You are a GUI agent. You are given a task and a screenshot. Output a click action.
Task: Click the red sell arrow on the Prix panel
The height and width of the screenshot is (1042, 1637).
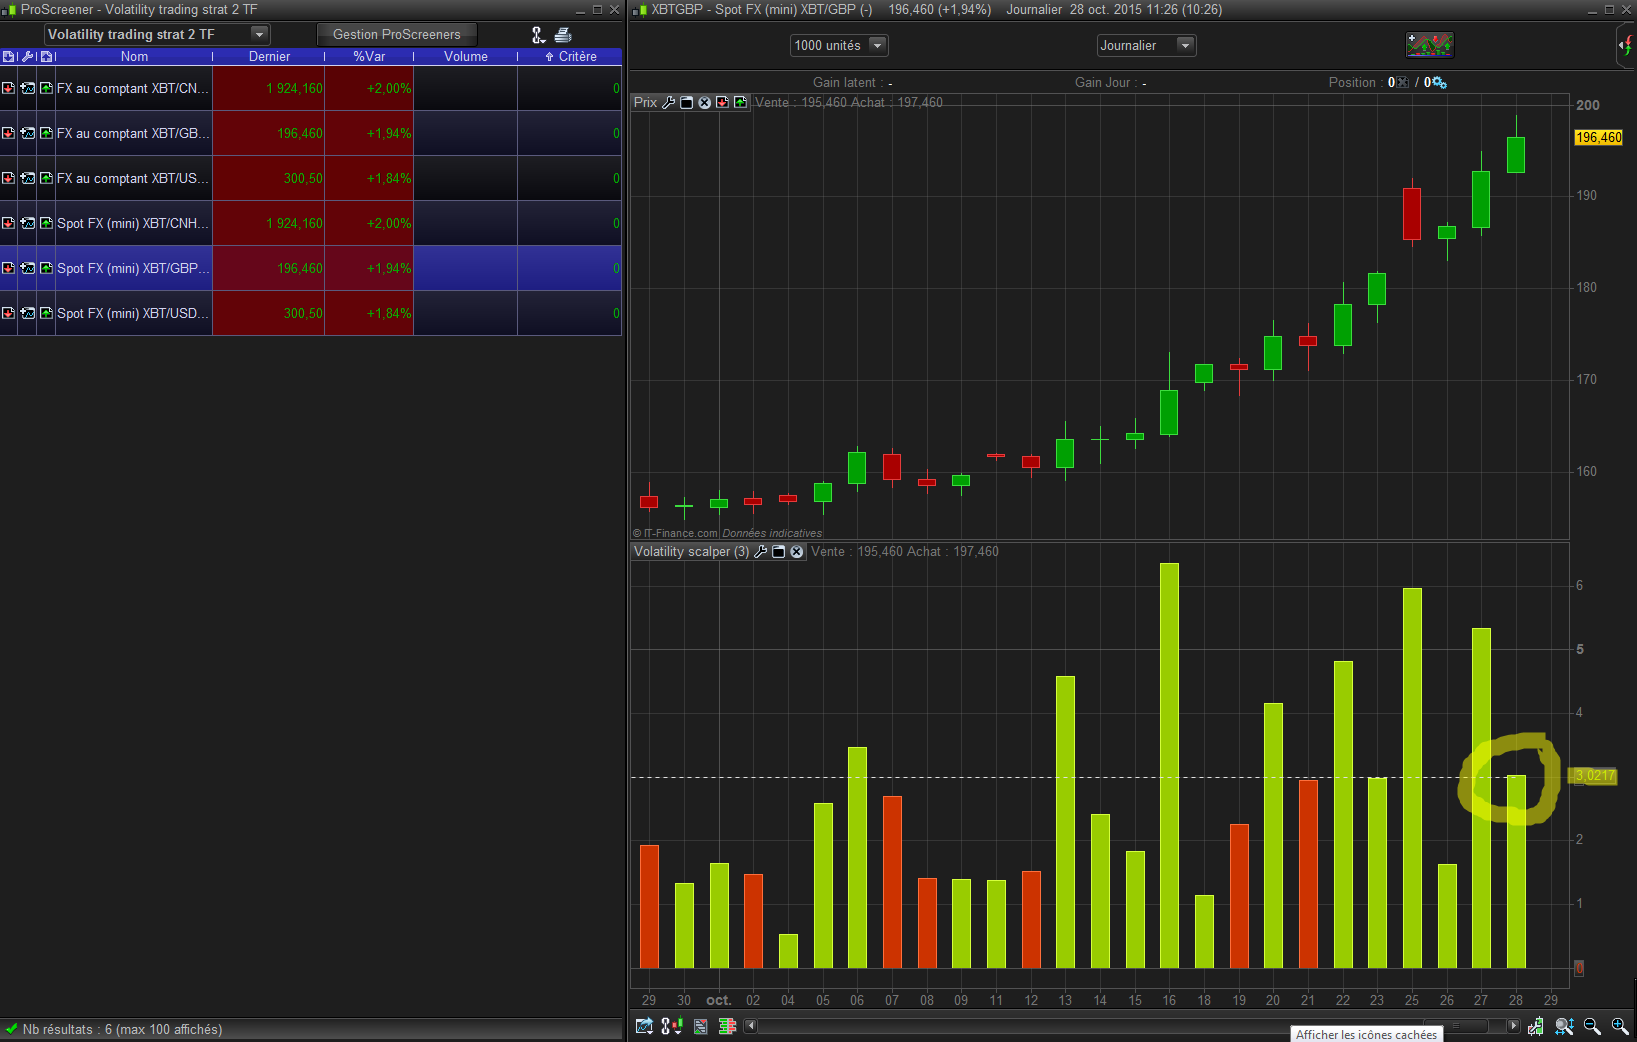722,102
